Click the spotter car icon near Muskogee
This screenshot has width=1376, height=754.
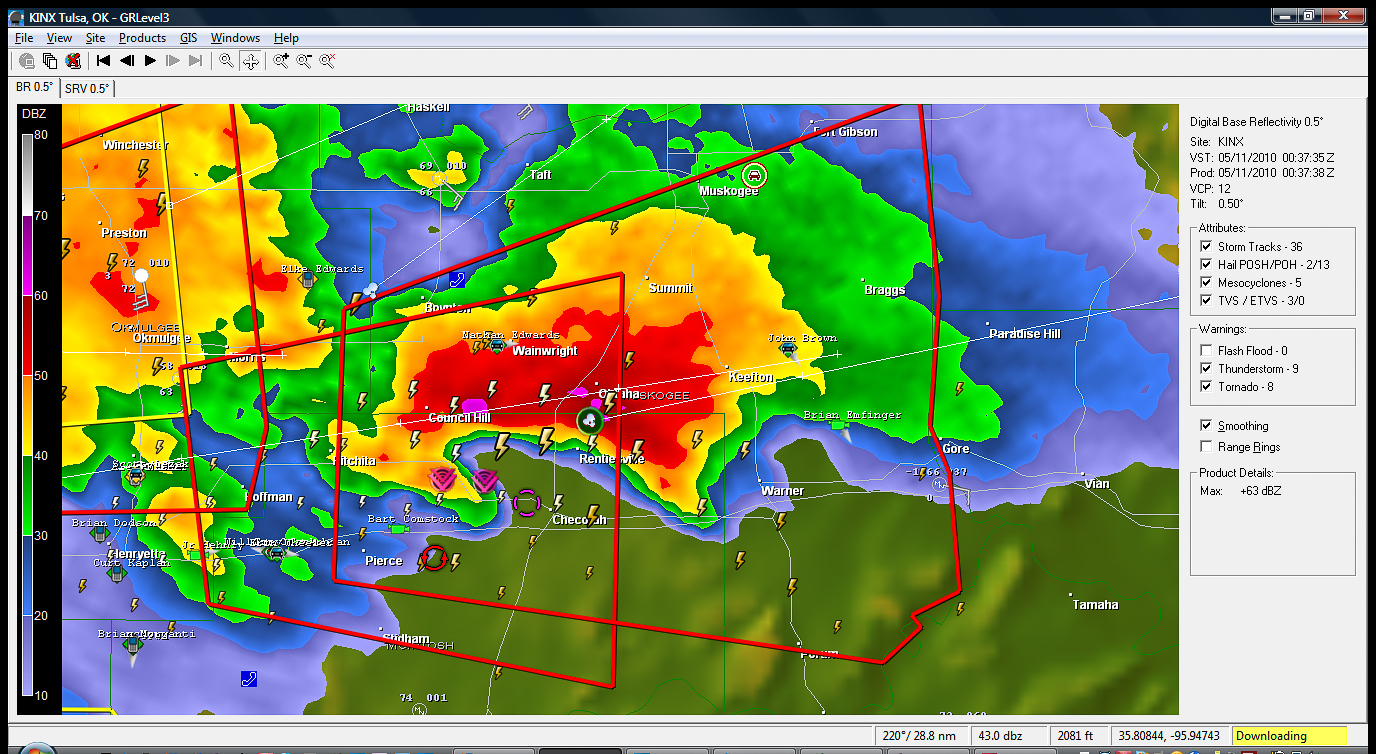755,174
